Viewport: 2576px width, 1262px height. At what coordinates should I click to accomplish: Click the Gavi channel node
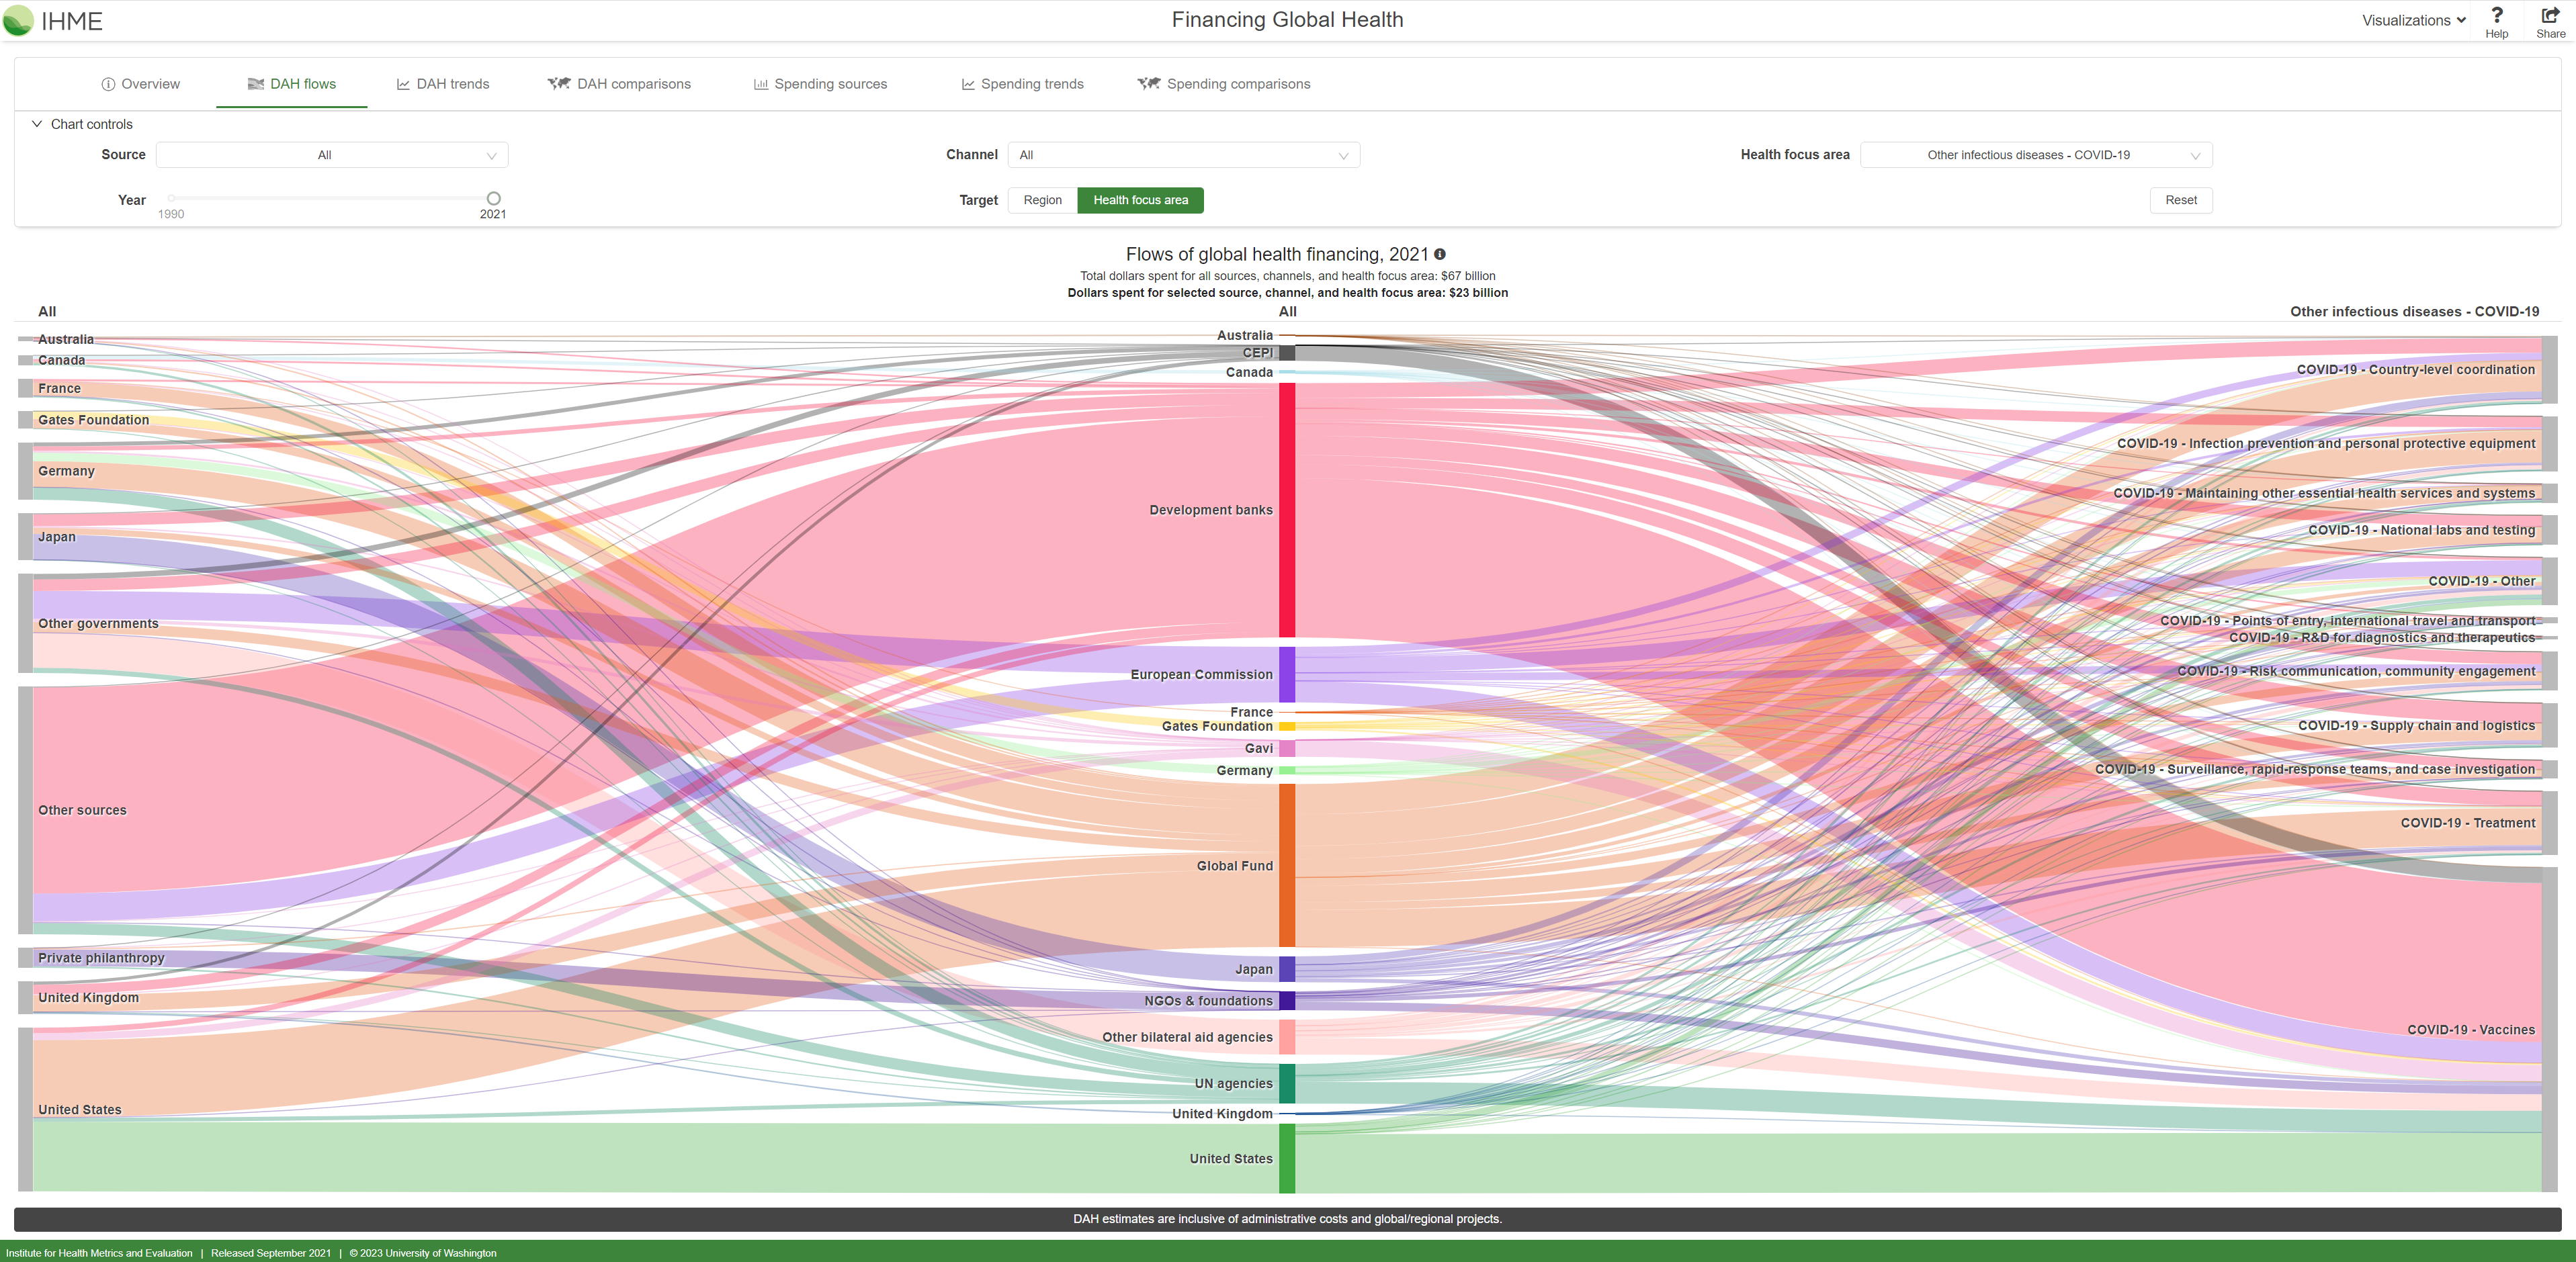[1287, 748]
